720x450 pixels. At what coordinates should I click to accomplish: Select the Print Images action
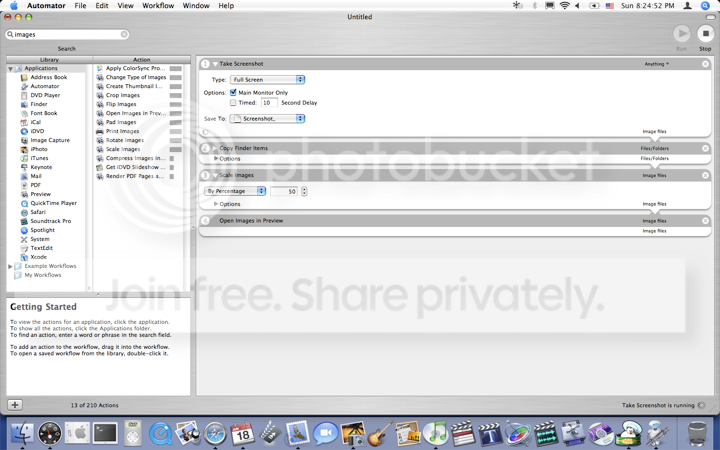pyautogui.click(x=122, y=131)
